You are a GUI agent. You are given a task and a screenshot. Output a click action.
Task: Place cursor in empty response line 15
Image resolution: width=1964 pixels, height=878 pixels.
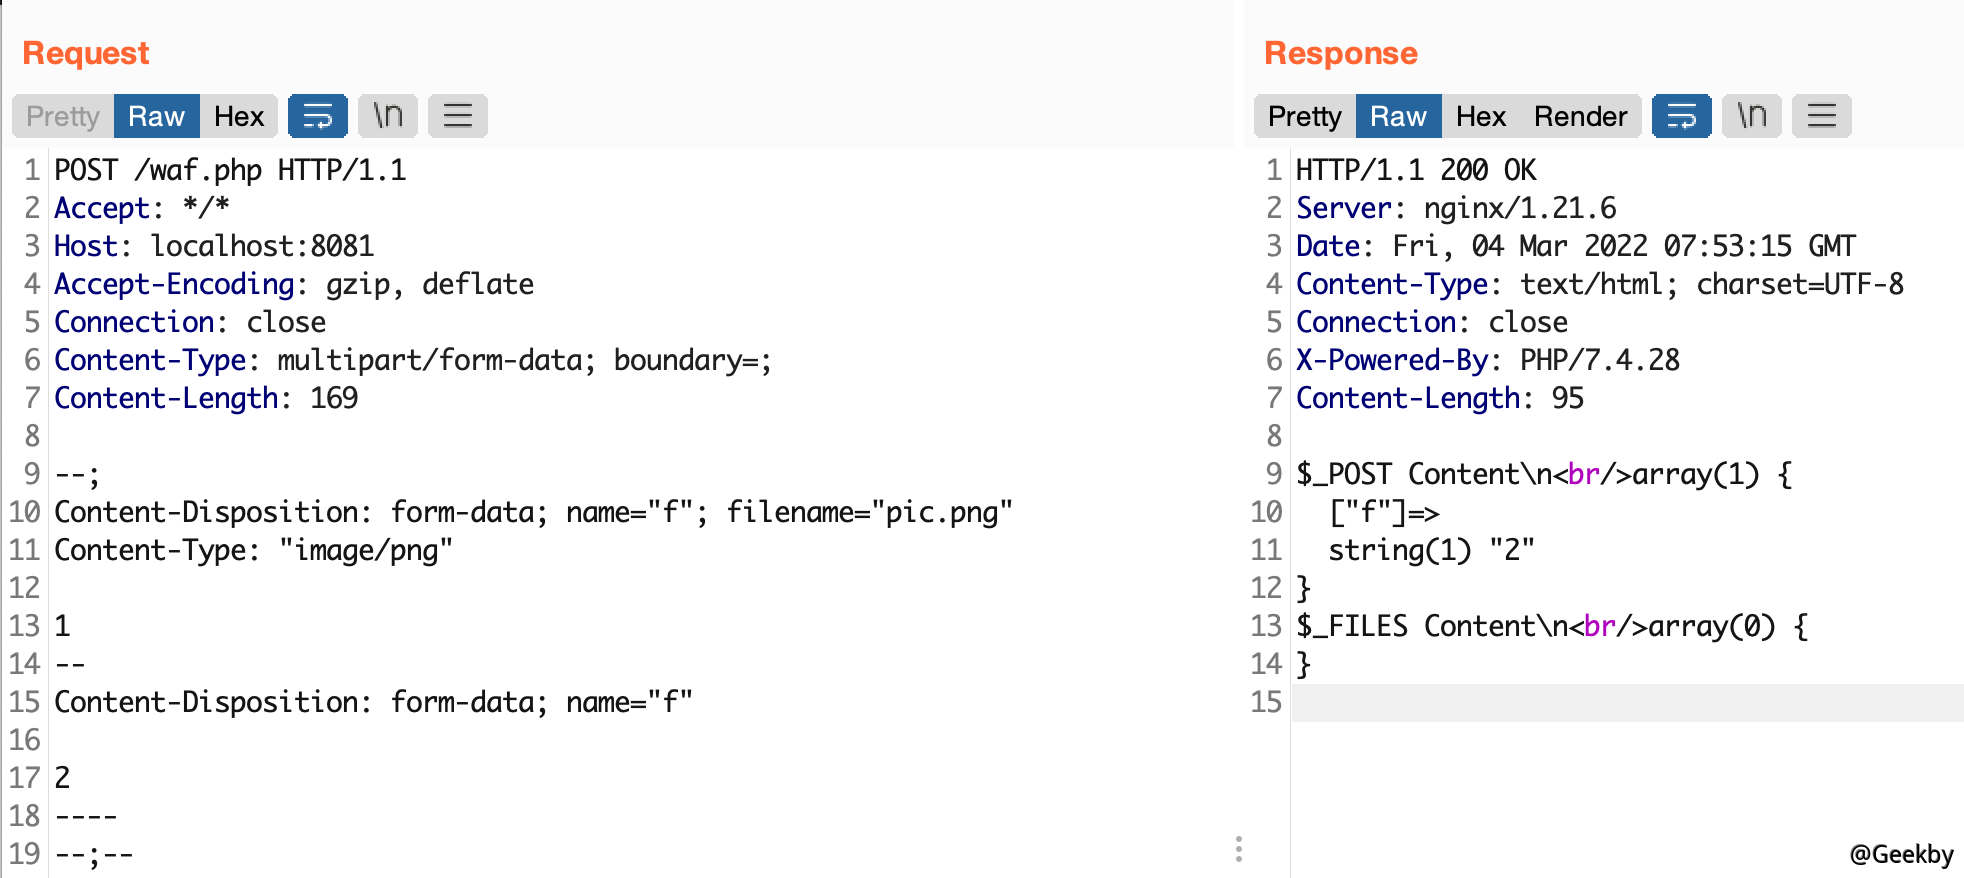point(1627,702)
